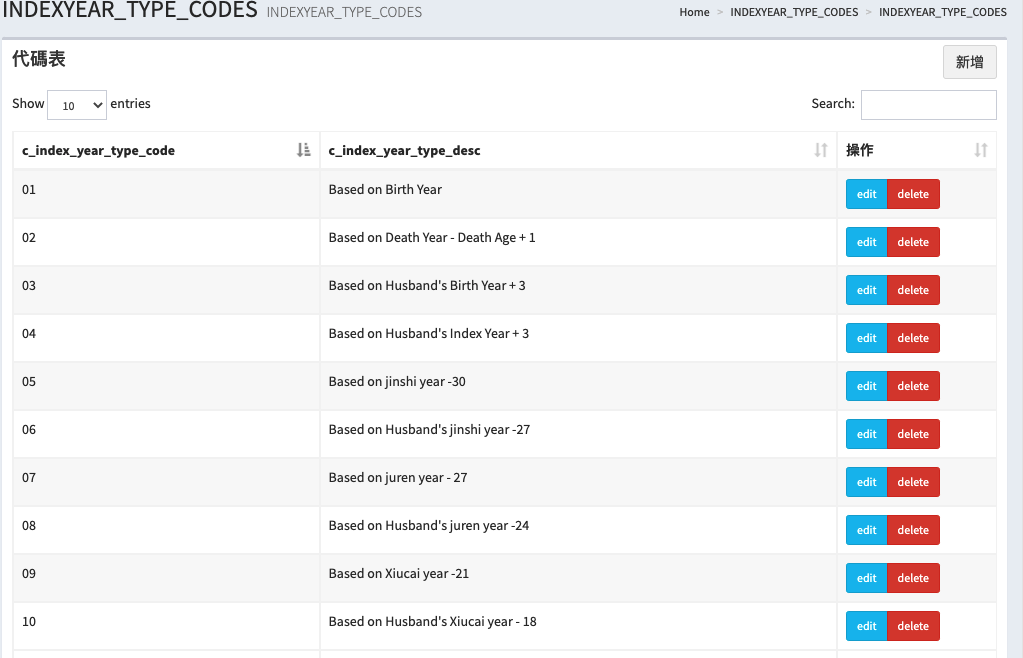Go to Home breadcrumb link
The image size is (1023, 658).
tap(694, 12)
